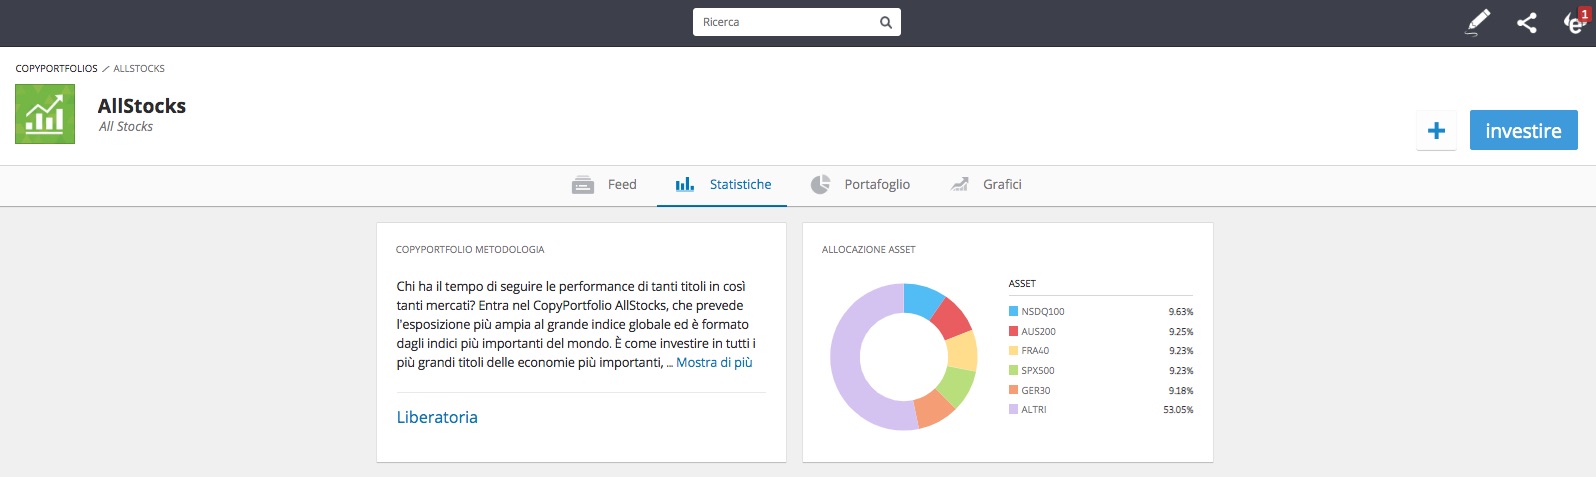
Task: Click the investire button
Action: pos(1523,131)
